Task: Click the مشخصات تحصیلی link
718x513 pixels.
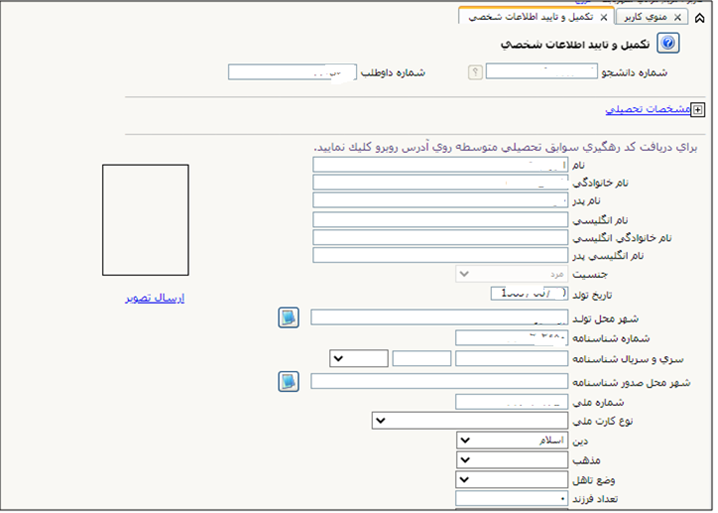Action: tap(648, 110)
